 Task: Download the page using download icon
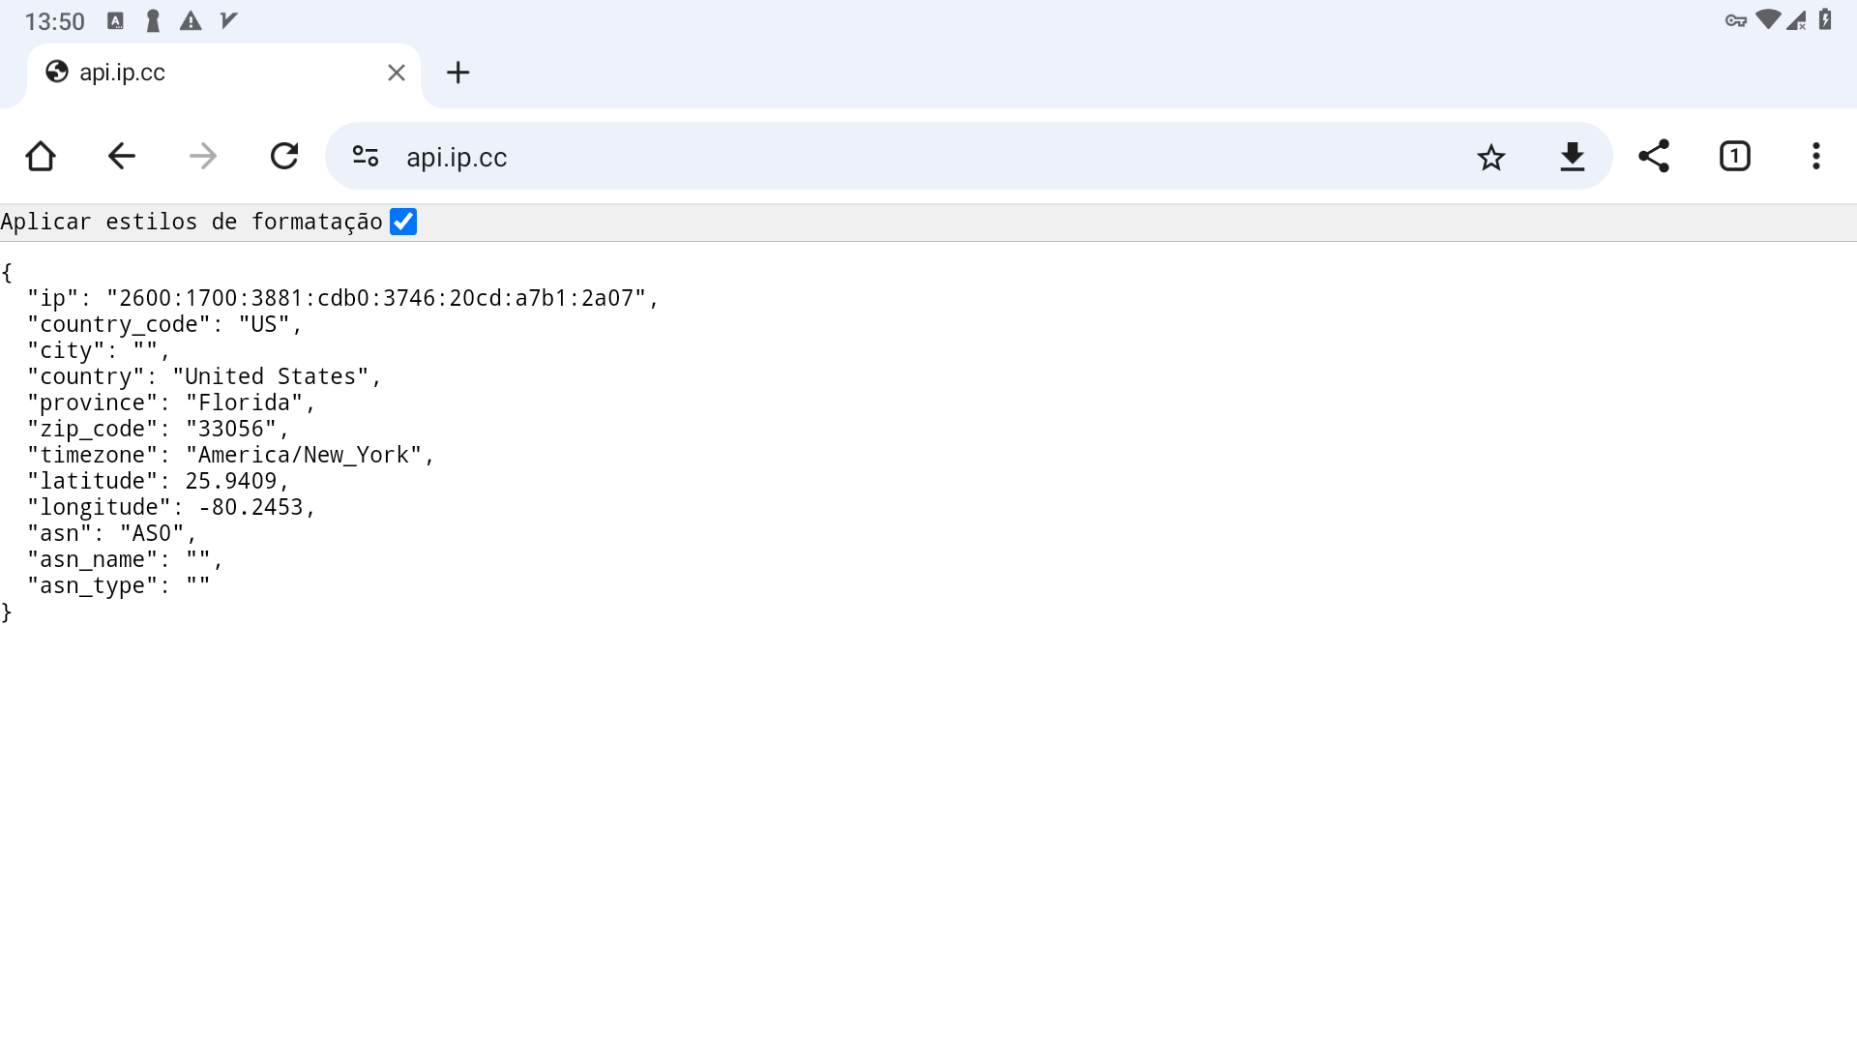coord(1572,157)
